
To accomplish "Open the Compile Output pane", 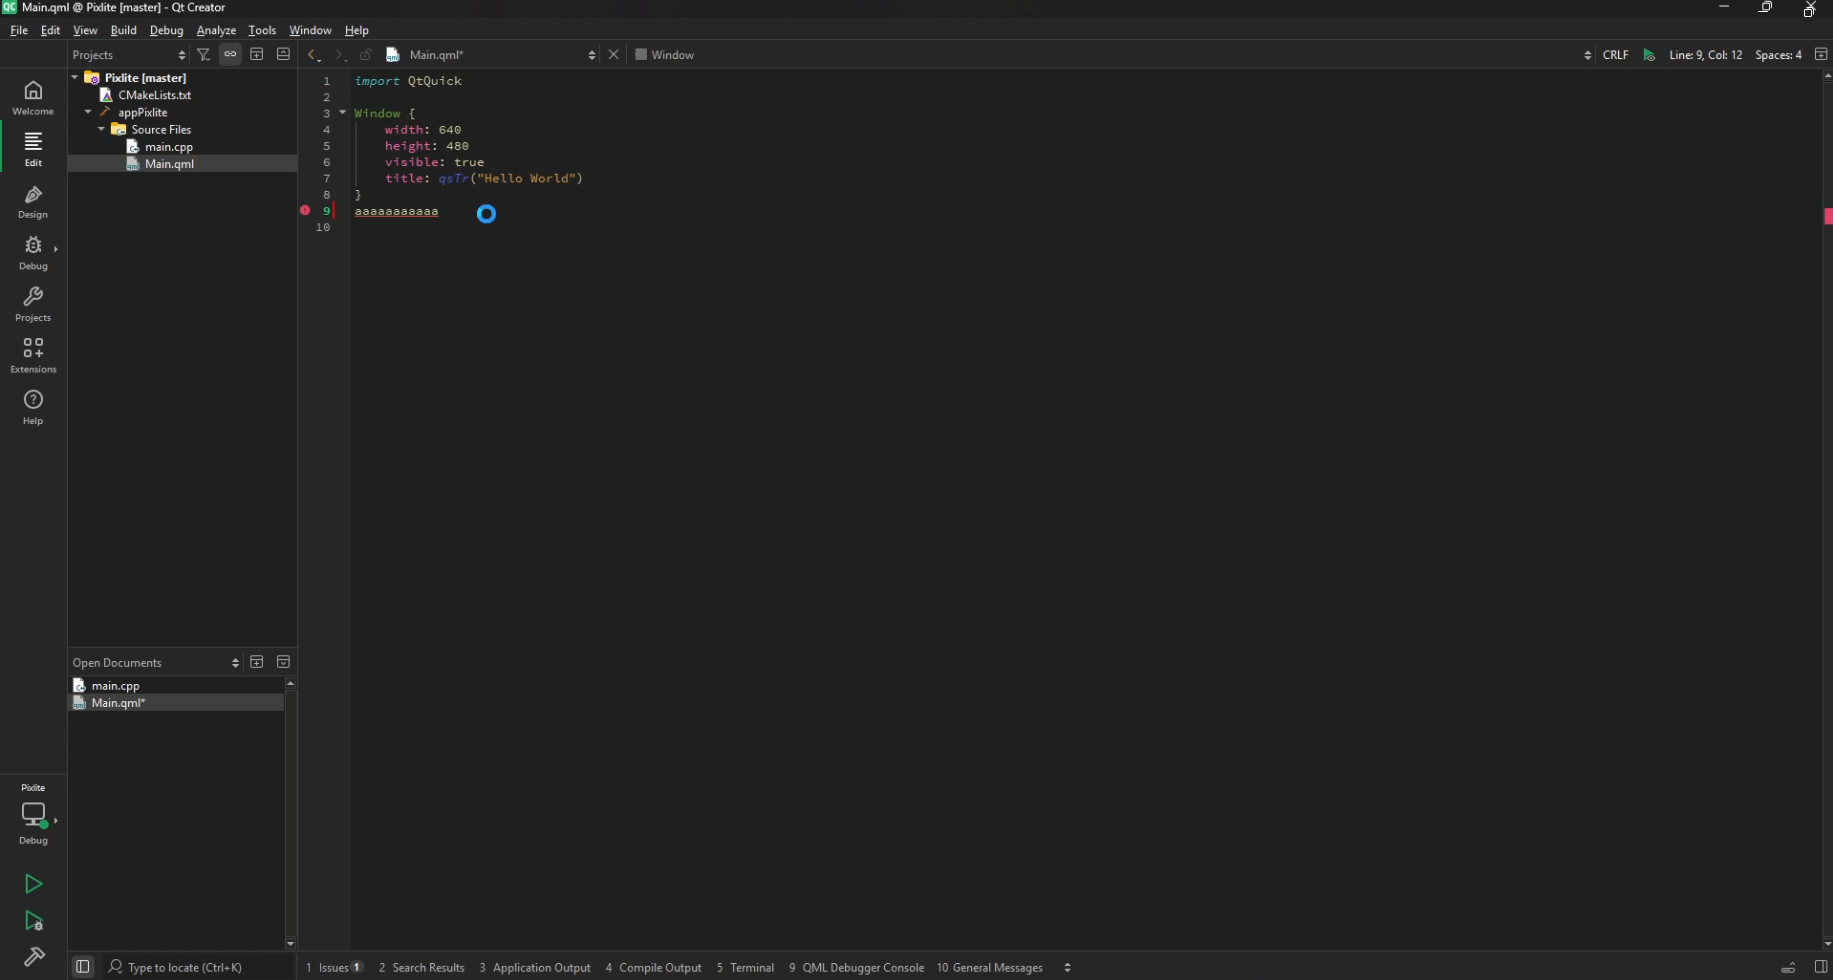I will (653, 968).
